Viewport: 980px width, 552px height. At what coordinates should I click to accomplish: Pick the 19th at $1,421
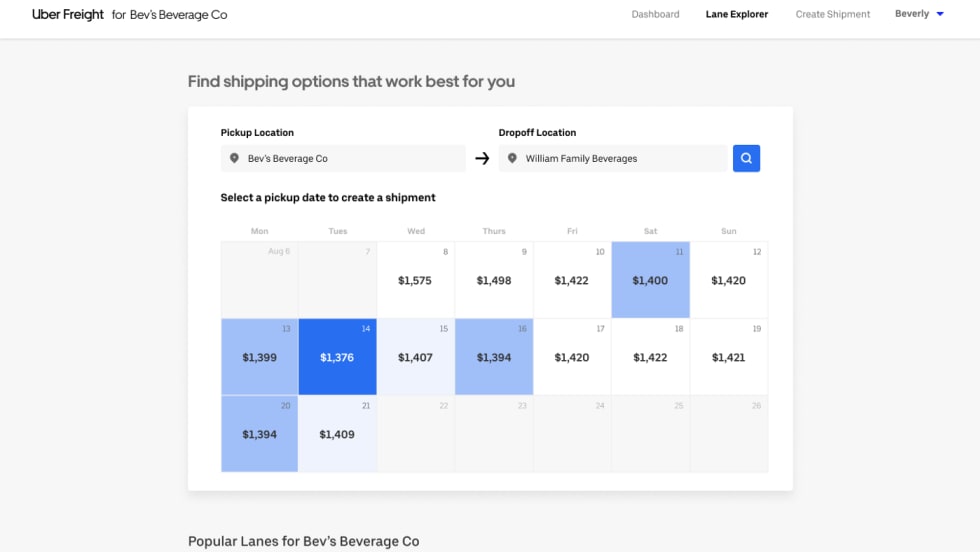[x=728, y=357]
